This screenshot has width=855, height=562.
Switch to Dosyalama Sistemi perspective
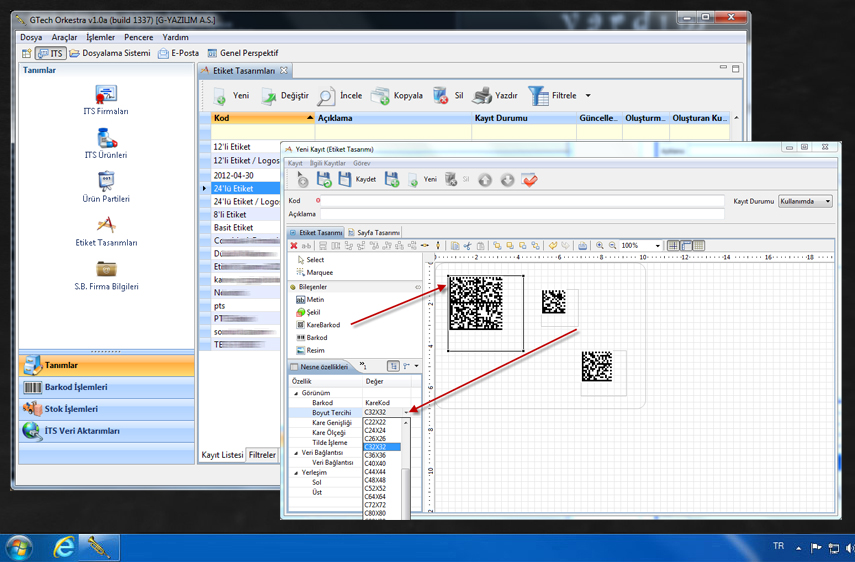[x=110, y=53]
